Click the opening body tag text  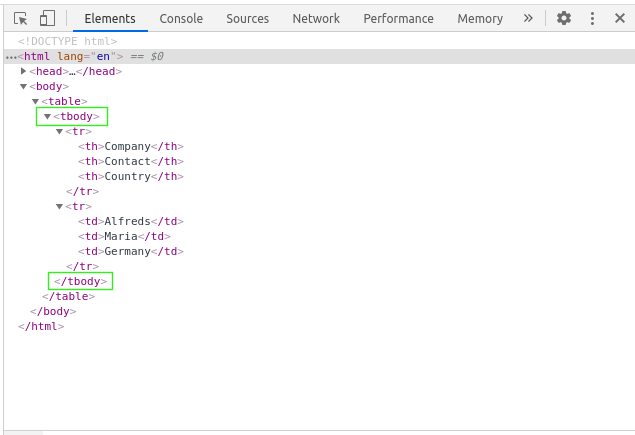click(x=49, y=86)
